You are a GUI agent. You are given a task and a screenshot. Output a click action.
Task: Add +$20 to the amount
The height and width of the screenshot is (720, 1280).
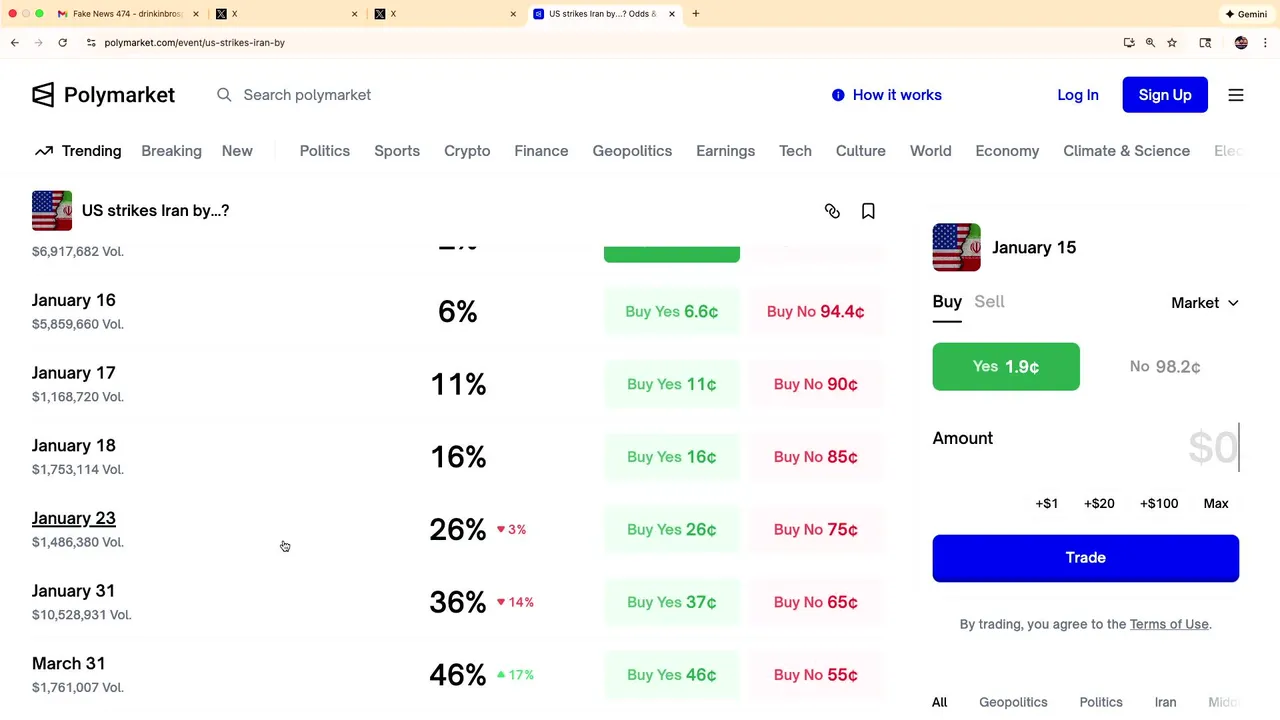1099,503
